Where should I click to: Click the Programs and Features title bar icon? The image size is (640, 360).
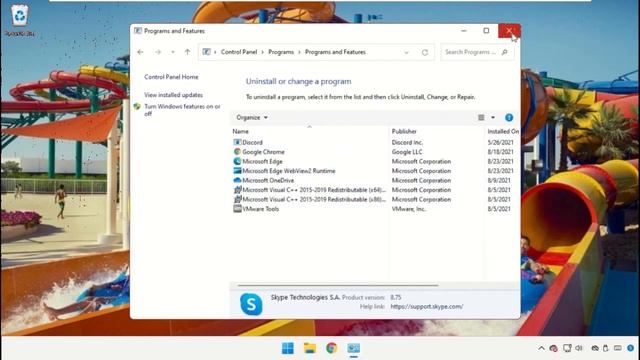(138, 31)
